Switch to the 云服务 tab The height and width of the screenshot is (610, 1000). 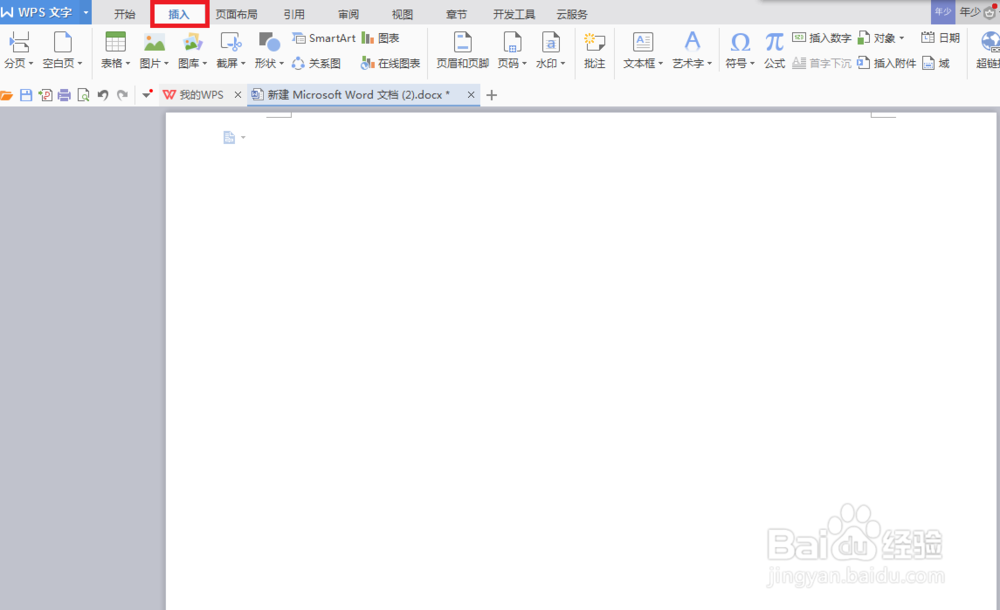[571, 14]
